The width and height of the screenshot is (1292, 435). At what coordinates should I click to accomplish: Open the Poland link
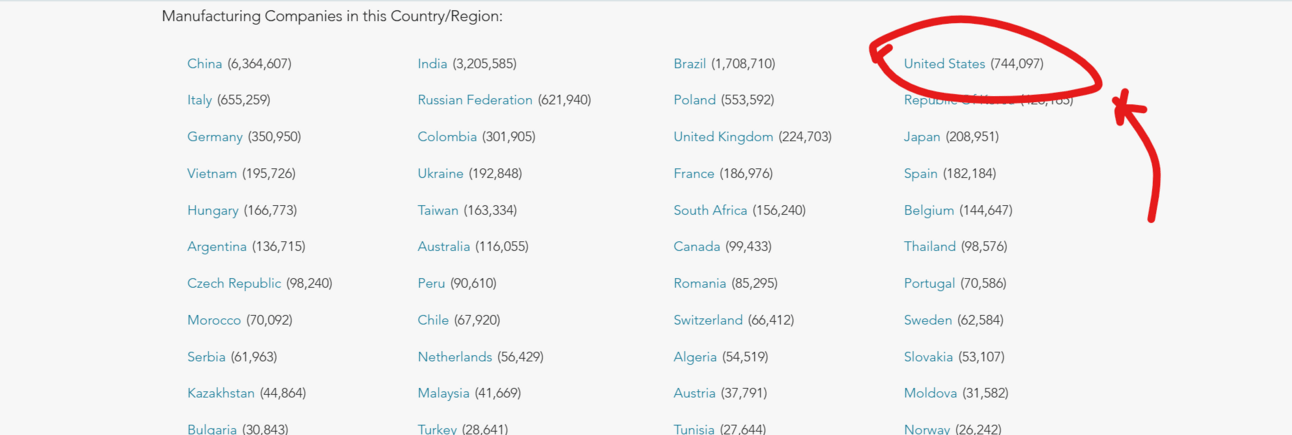tap(694, 100)
